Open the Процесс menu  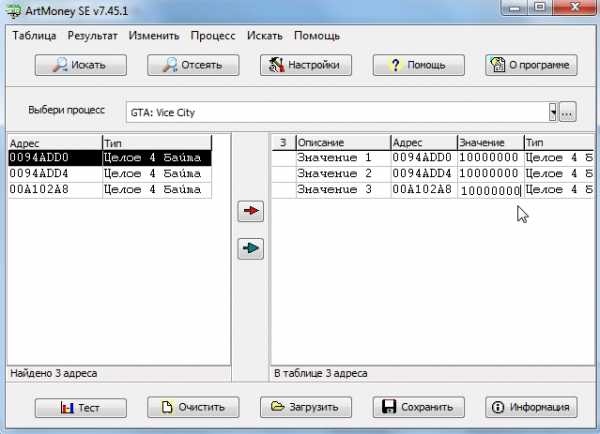tap(213, 36)
